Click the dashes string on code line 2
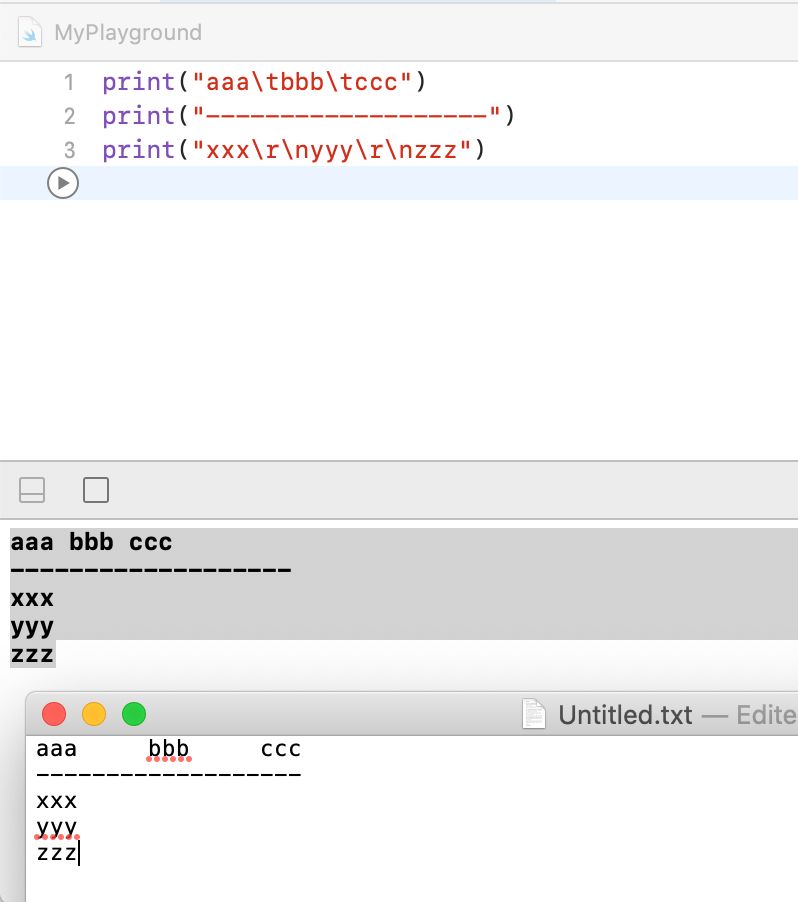The width and height of the screenshot is (798, 902). [x=350, y=116]
